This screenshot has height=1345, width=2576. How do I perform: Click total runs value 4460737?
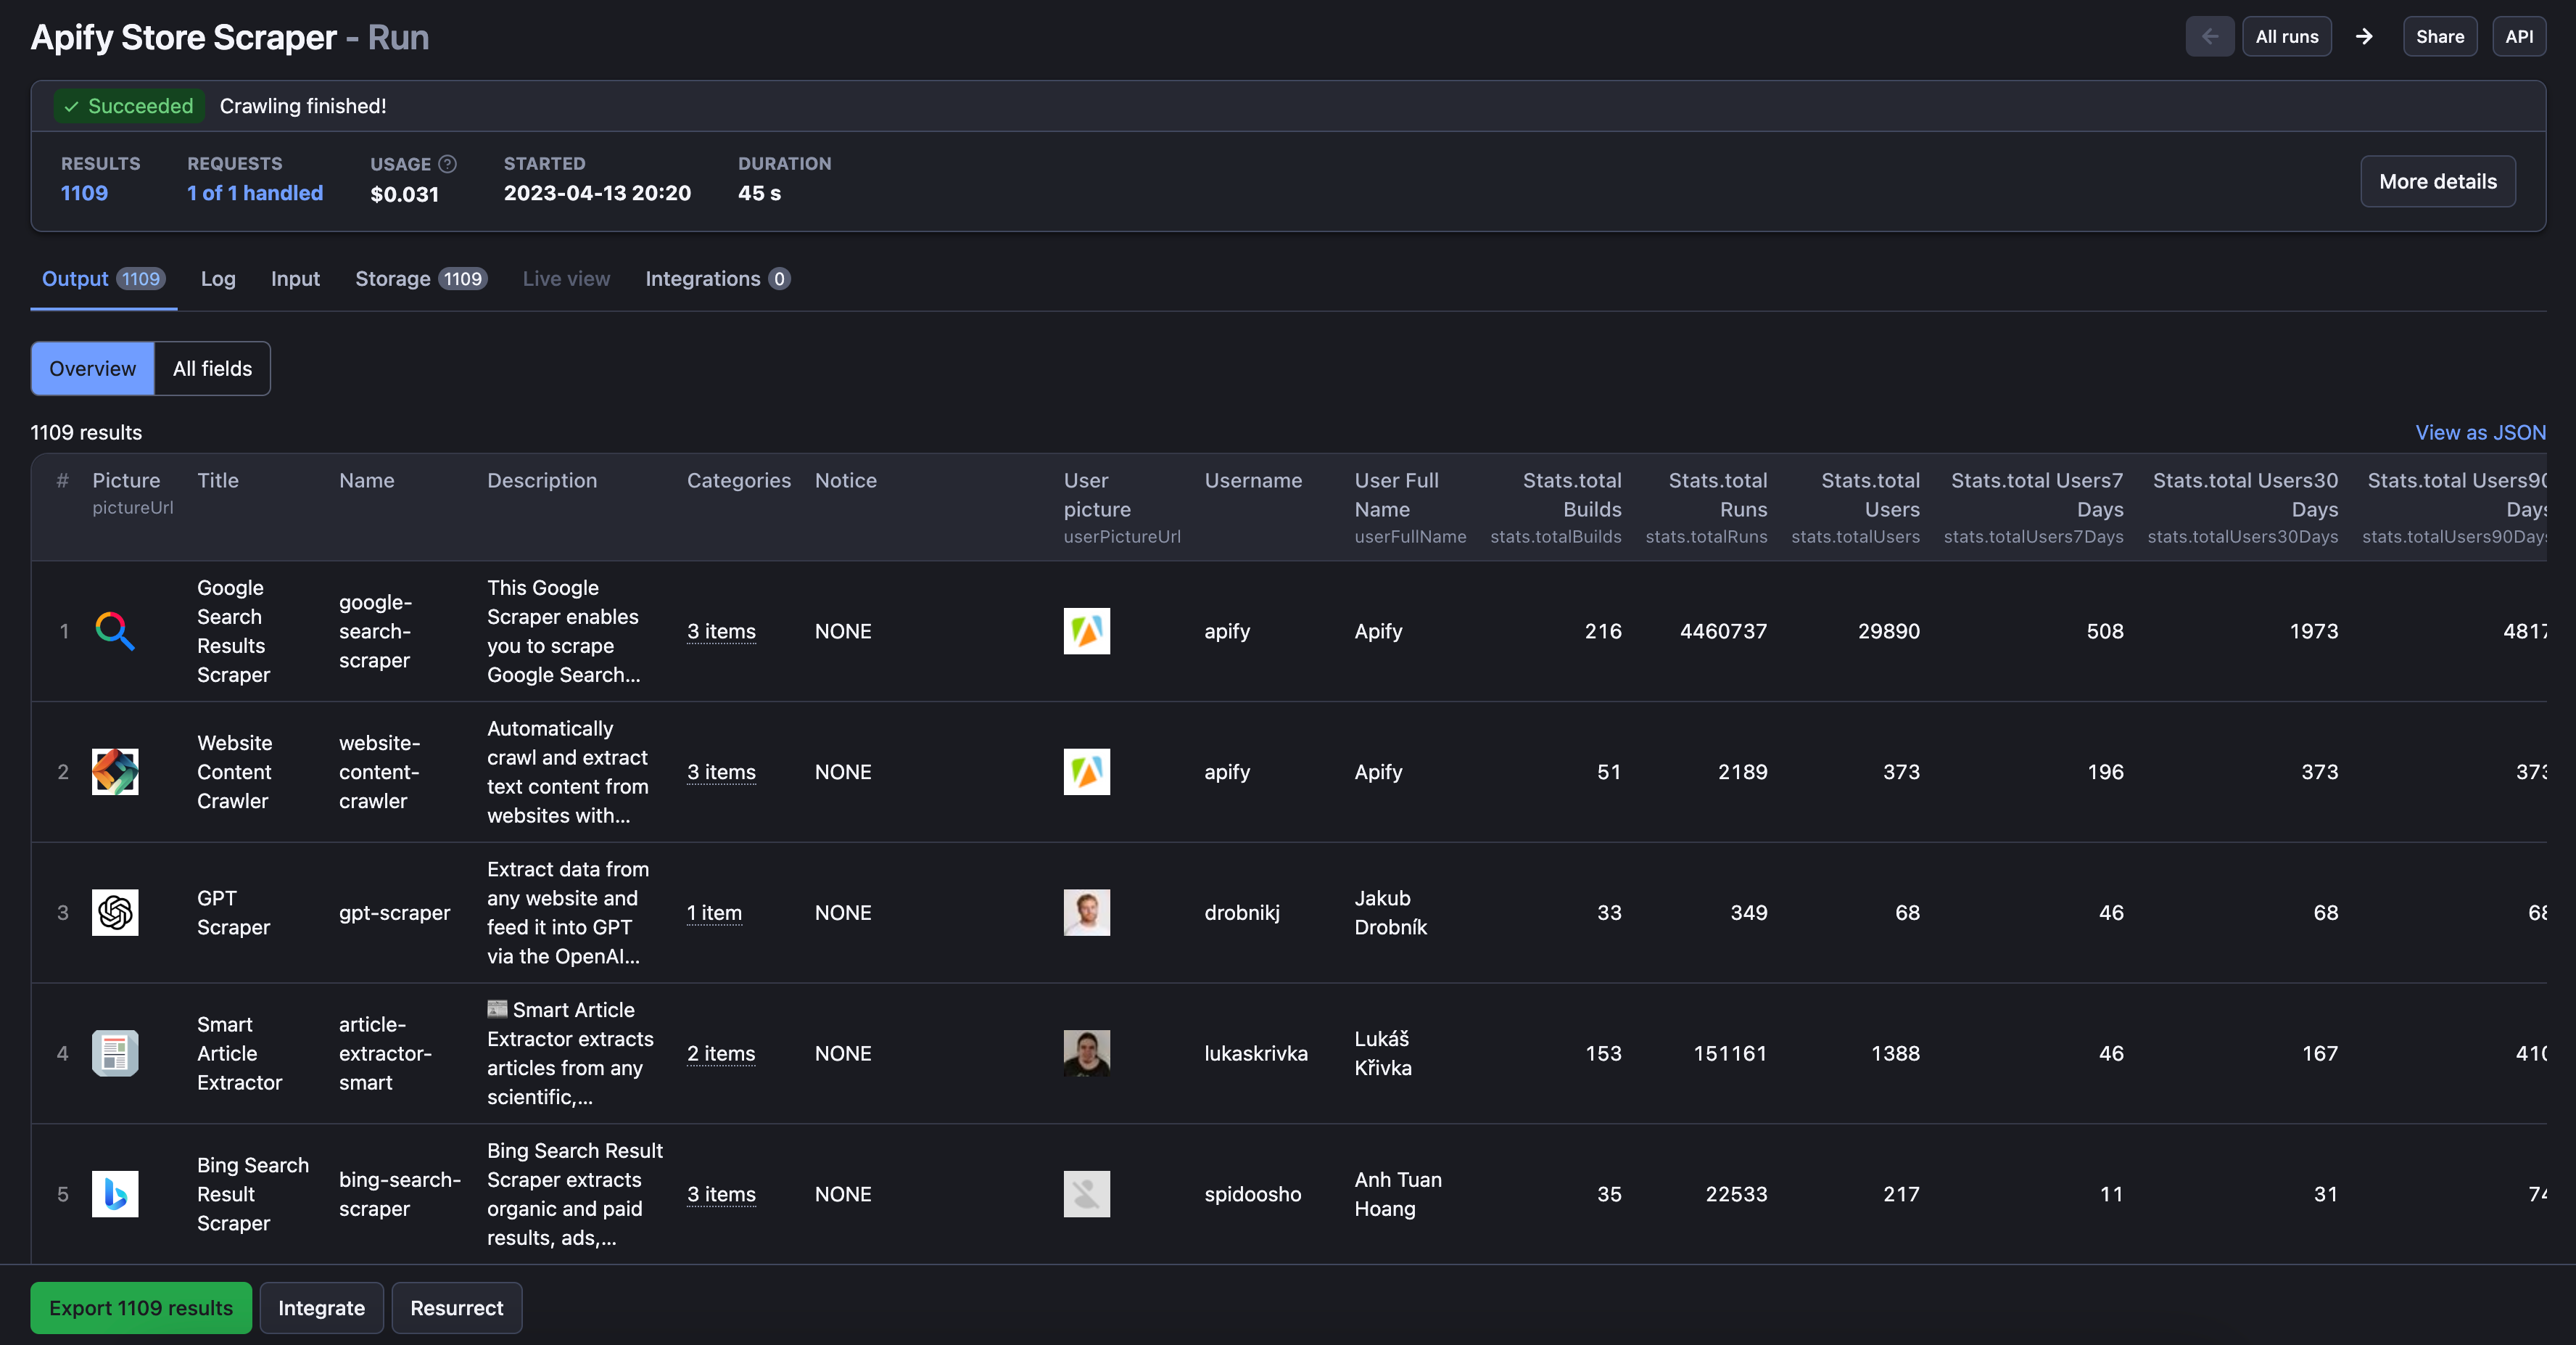coord(1723,631)
